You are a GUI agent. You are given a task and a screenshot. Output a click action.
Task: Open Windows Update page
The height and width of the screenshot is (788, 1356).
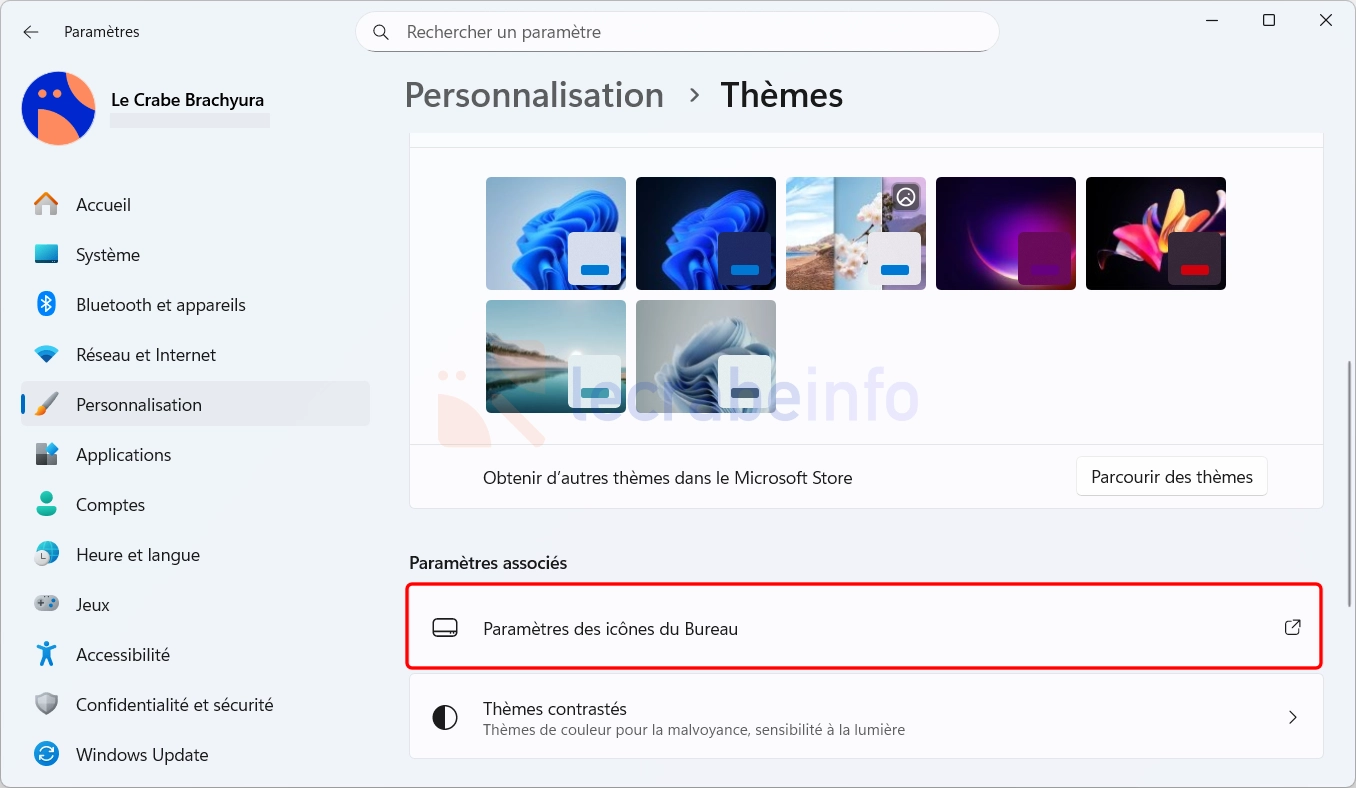click(x=195, y=754)
